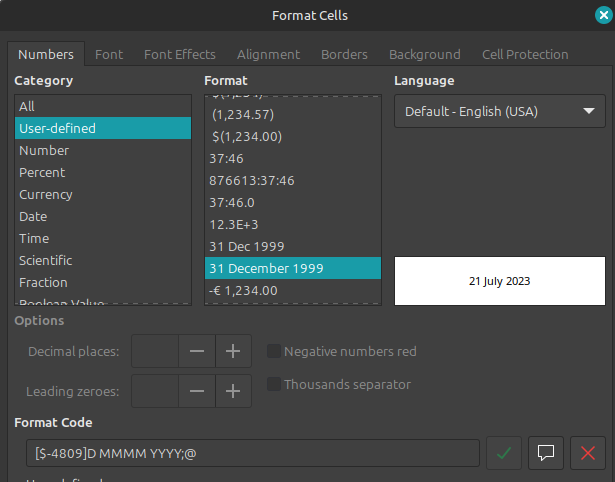The height and width of the screenshot is (482, 615).
Task: Choose the Date category in list
Action: [x=33, y=216]
